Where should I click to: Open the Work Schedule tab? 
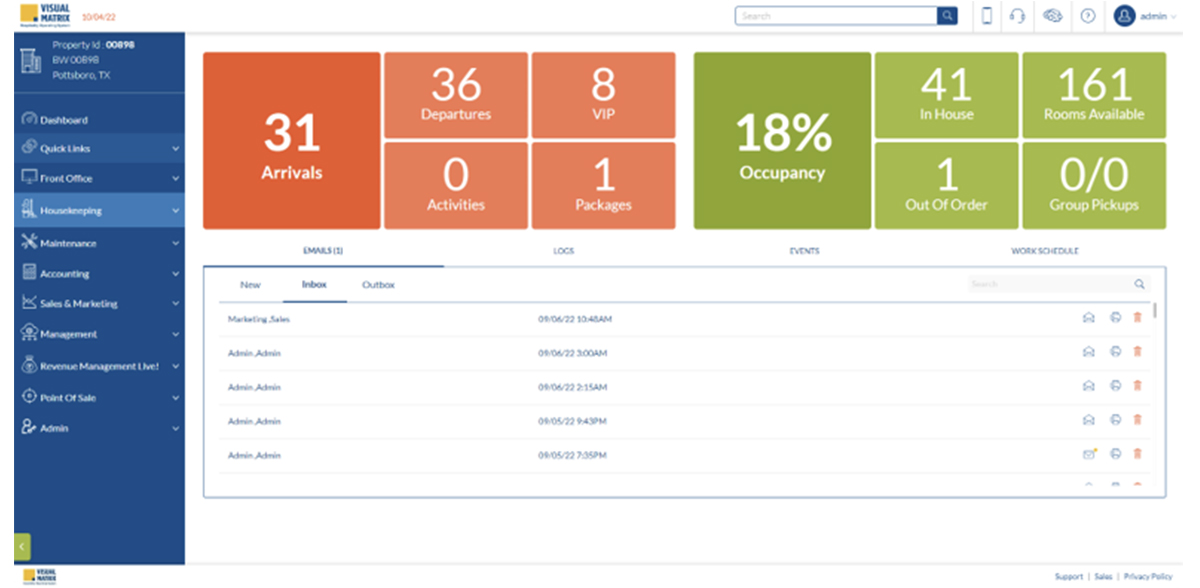pyautogui.click(x=1044, y=251)
